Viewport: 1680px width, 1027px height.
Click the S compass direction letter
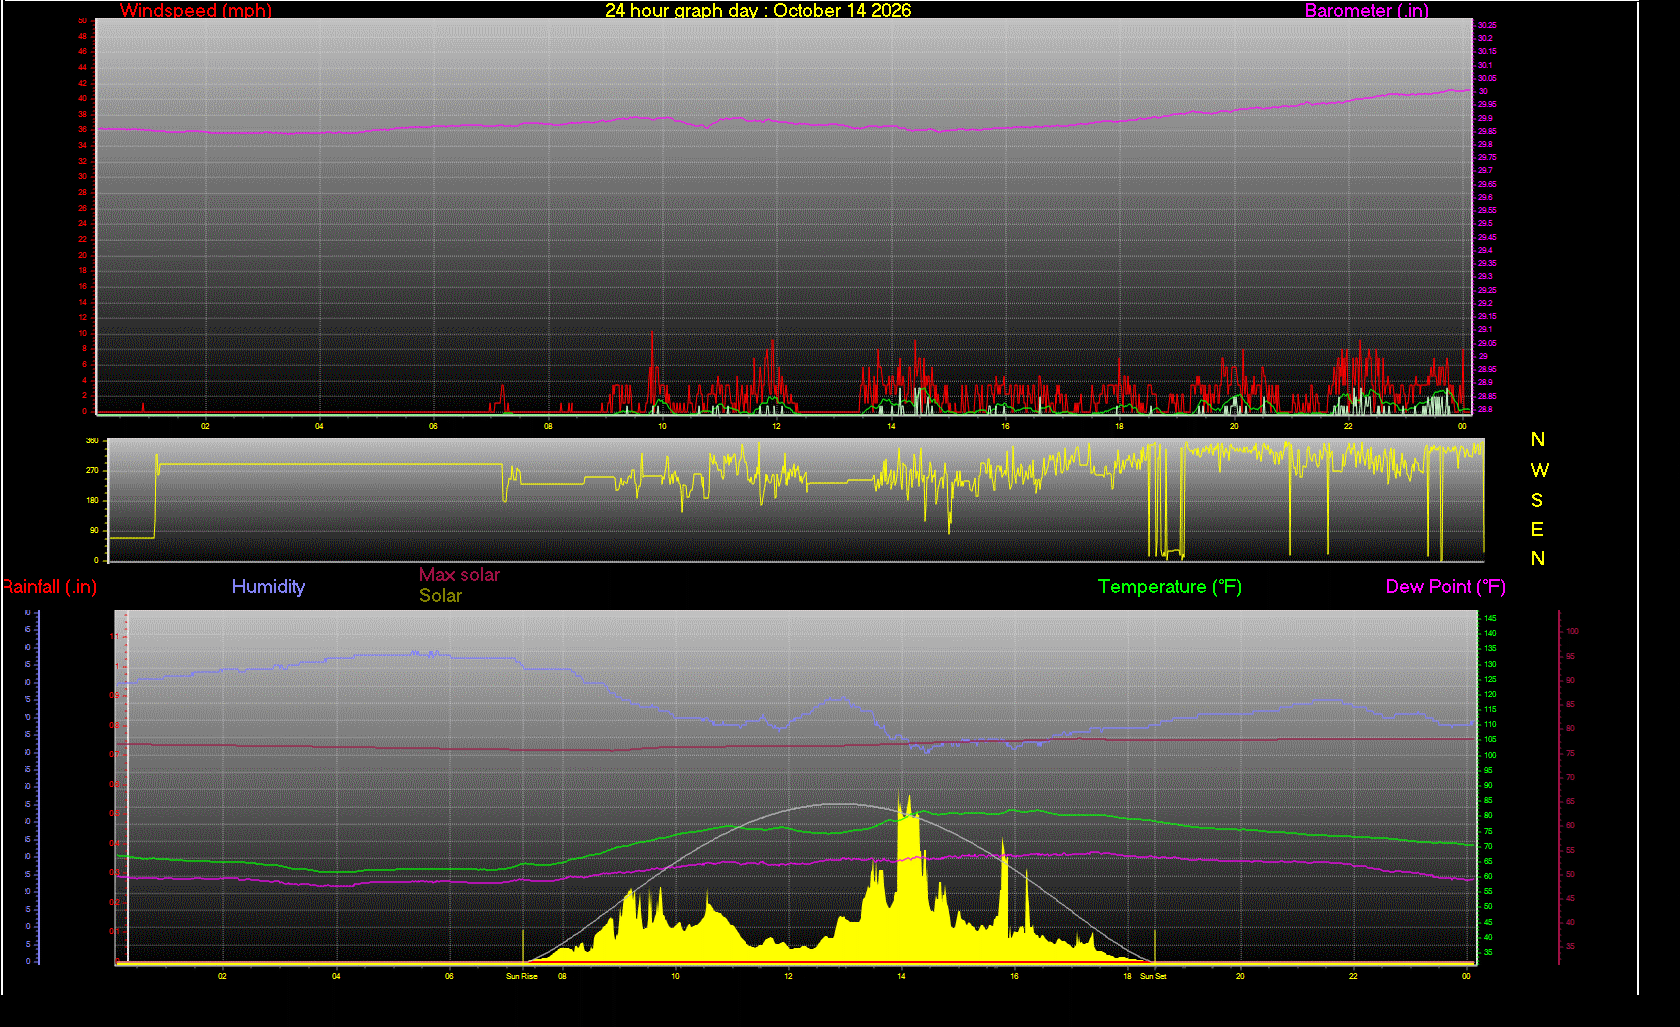pos(1537,500)
